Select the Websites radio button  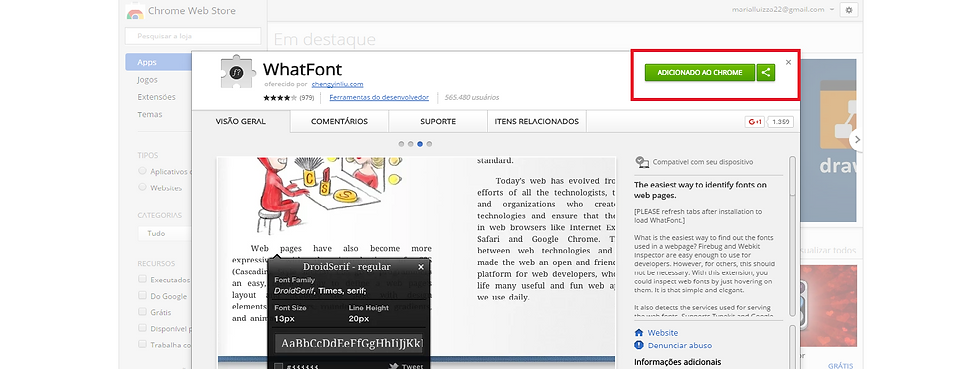[x=142, y=187]
